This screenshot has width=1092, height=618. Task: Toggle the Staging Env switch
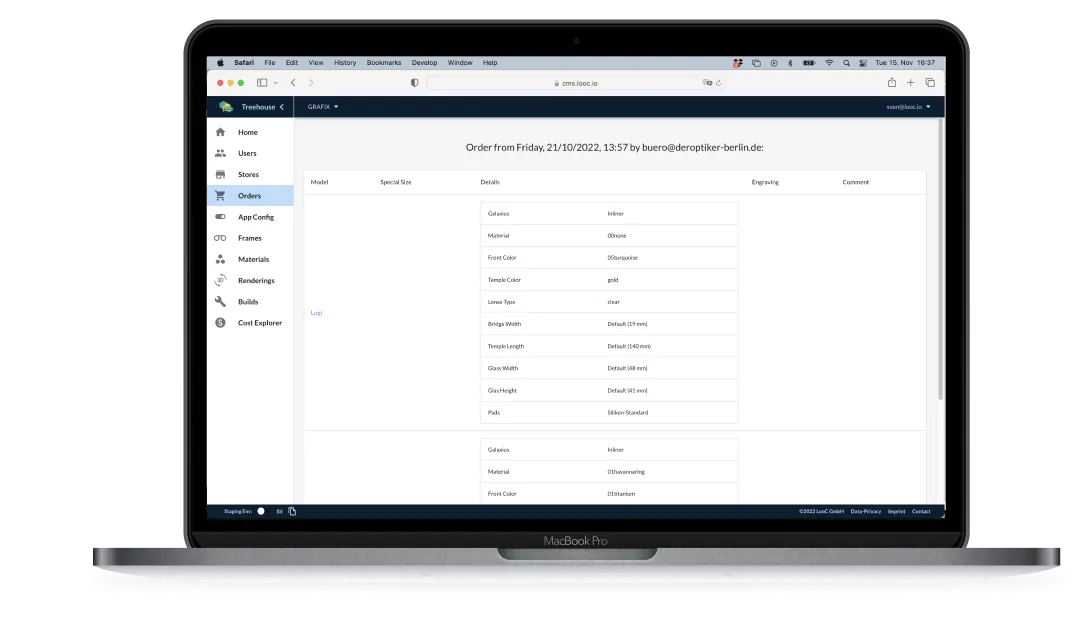coord(260,511)
